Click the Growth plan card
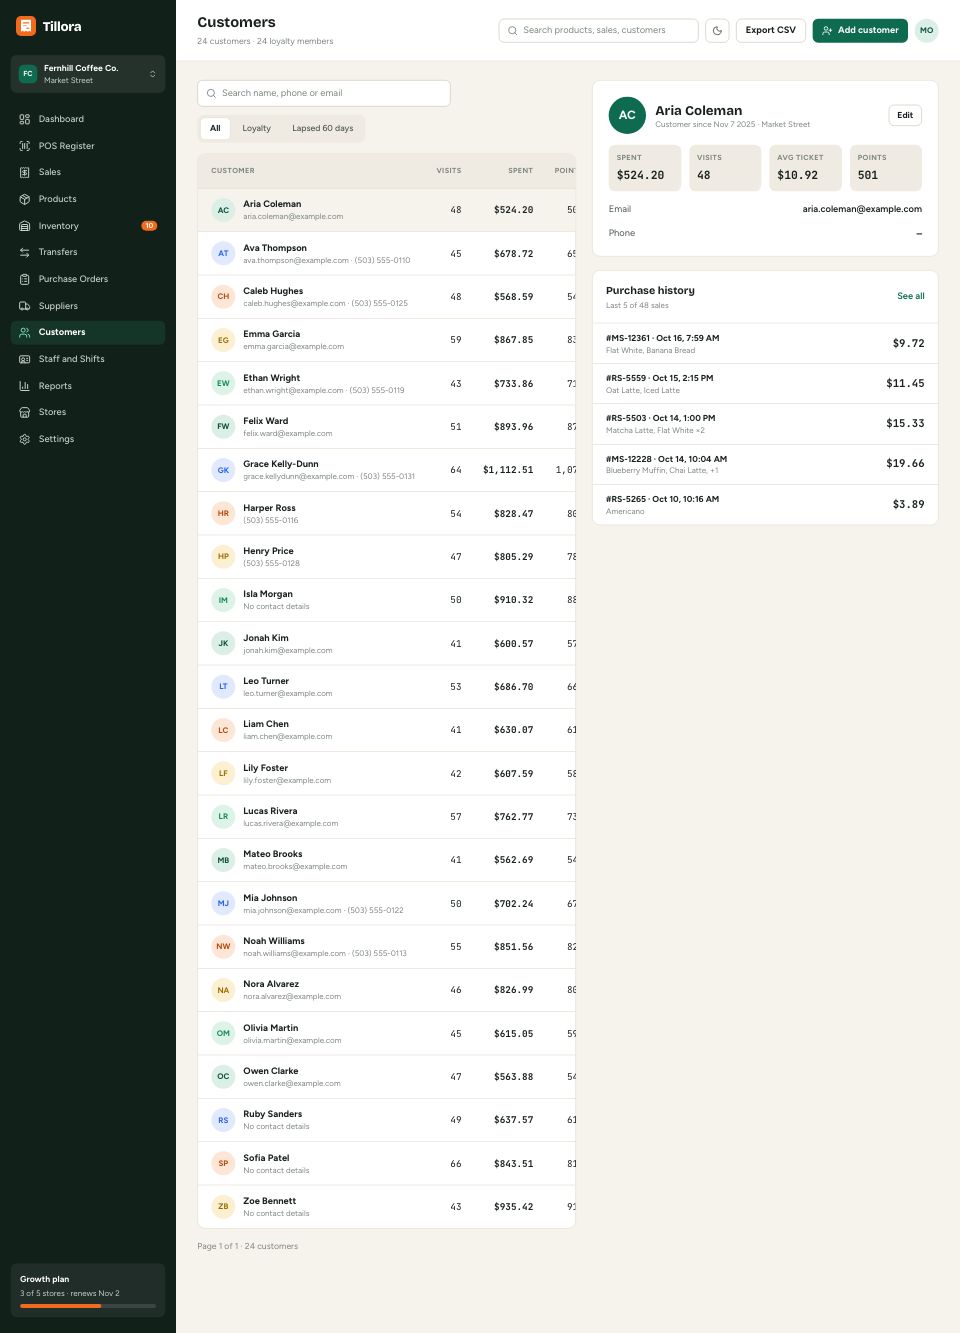 (x=88, y=1290)
